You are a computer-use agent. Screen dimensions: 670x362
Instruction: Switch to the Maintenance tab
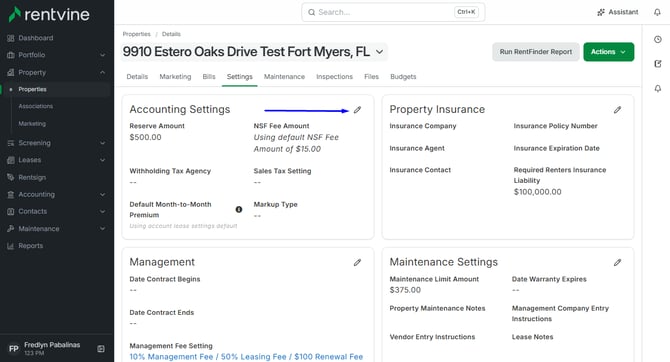point(284,77)
